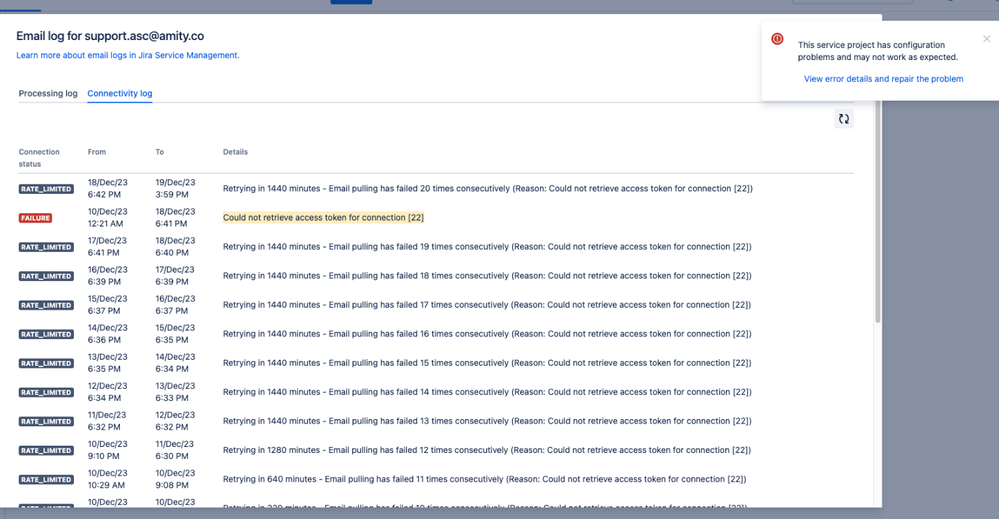The height and width of the screenshot is (519, 999).
Task: Click the Connection status column header
Action: [39, 158]
